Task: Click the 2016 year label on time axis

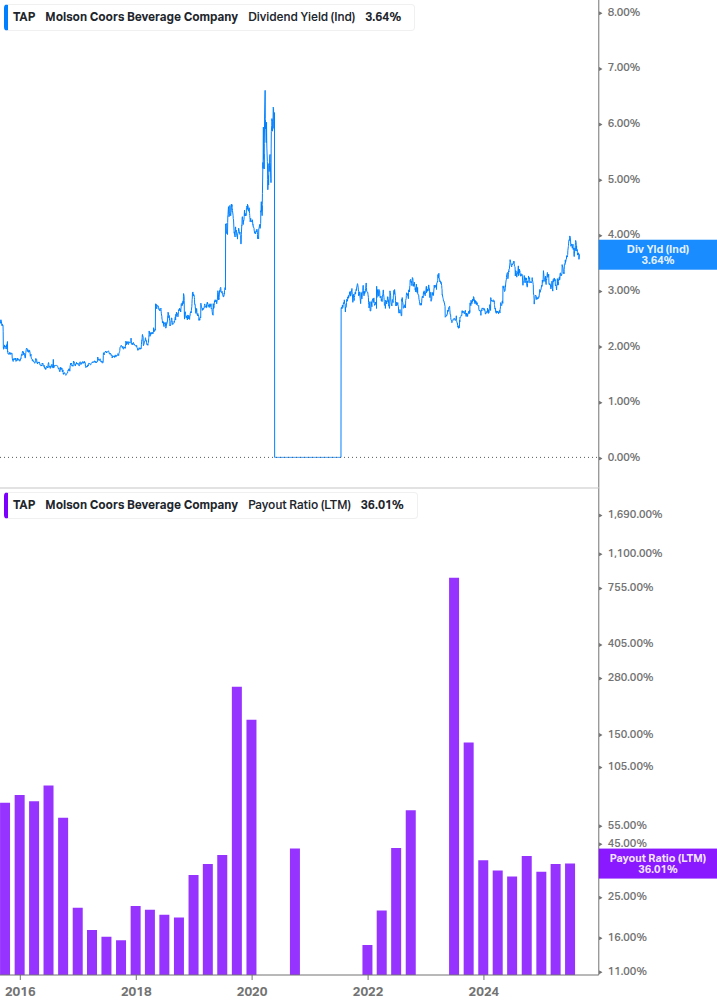Action: [x=21, y=992]
